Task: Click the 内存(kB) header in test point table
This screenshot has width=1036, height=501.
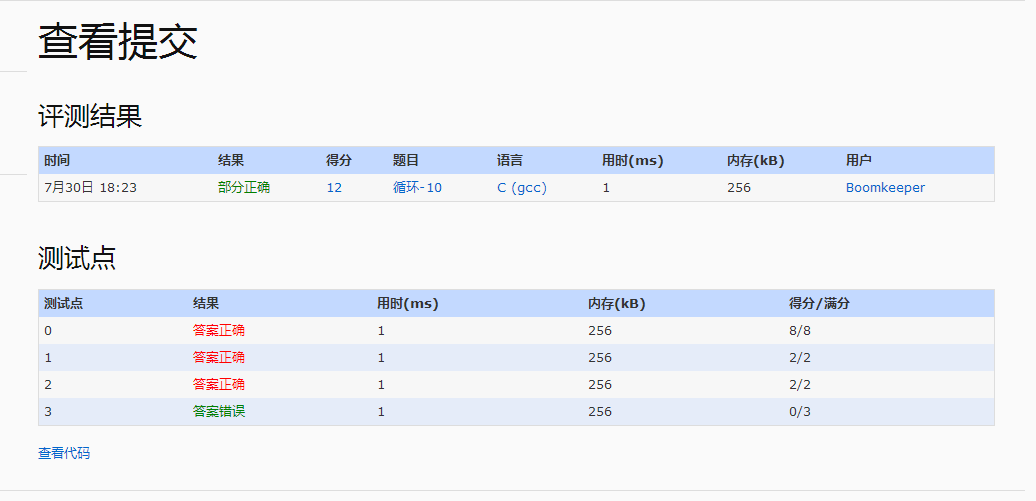Action: point(616,304)
